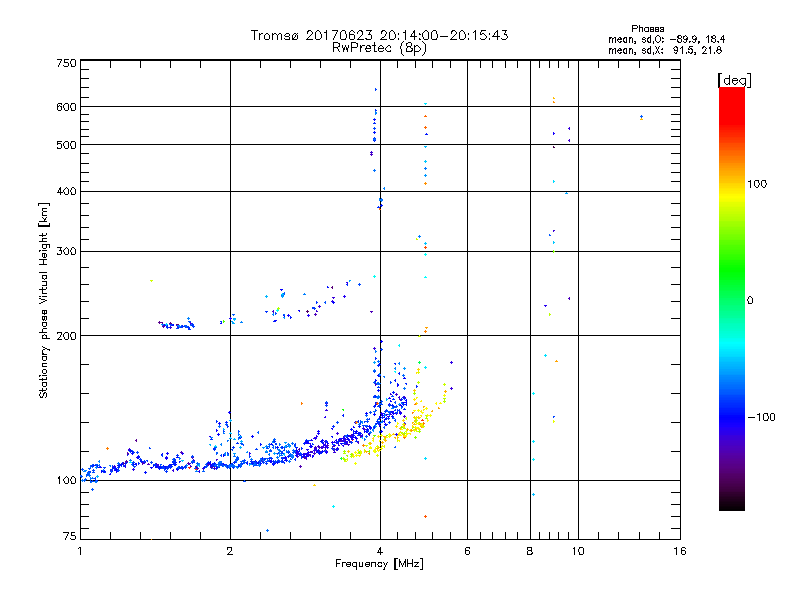Pick the green band of the colorbar
Image resolution: width=800 pixels, height=600 pixels.
click(x=732, y=285)
